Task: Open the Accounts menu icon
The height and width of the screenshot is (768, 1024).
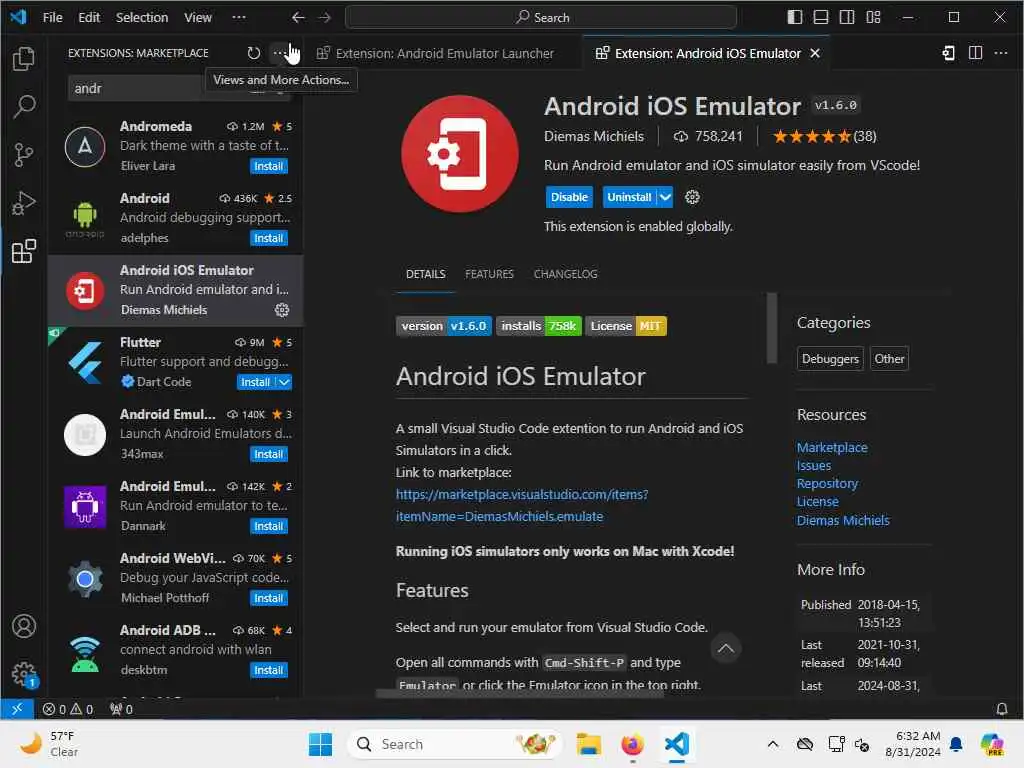Action: 24,626
